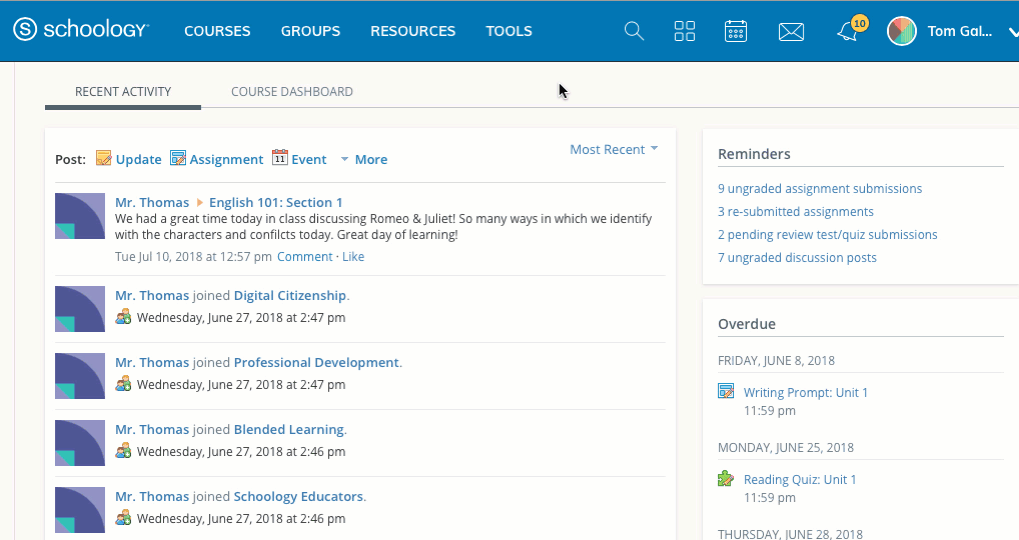
Task: Open the Most Recent filter dropdown
Action: [x=613, y=149]
